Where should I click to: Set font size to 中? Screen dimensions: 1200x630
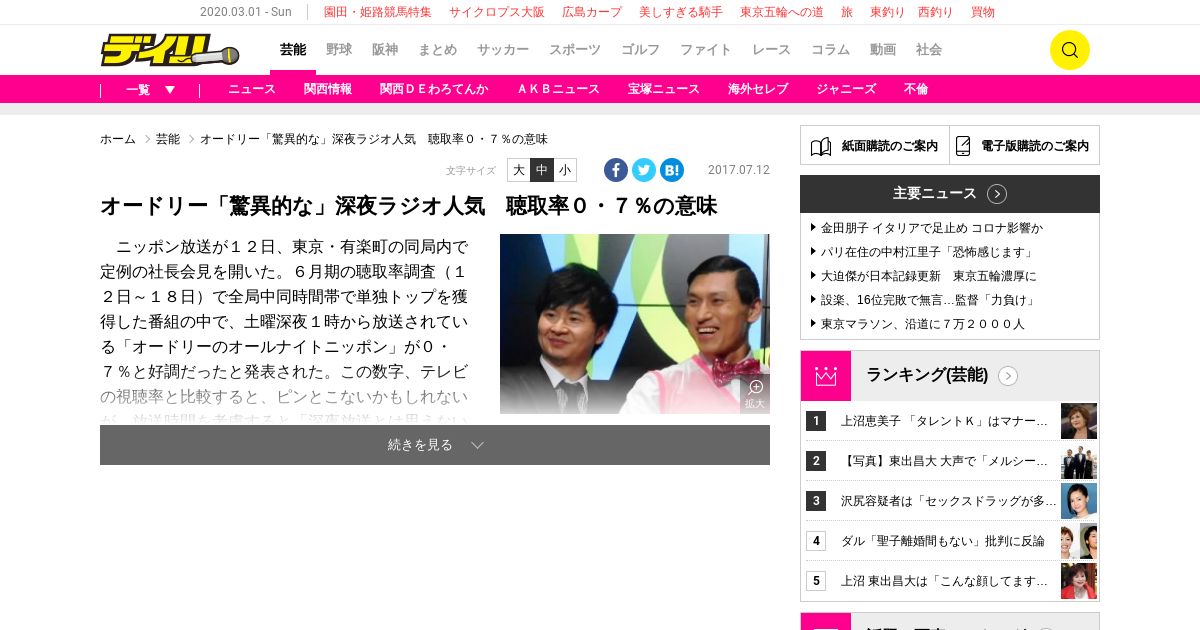click(x=542, y=170)
